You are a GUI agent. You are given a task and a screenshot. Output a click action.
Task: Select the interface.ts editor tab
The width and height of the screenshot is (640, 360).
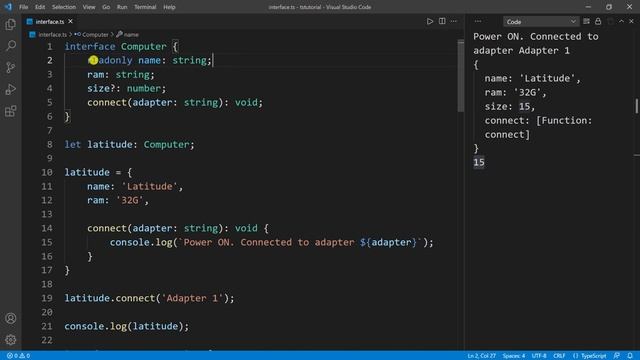50,22
